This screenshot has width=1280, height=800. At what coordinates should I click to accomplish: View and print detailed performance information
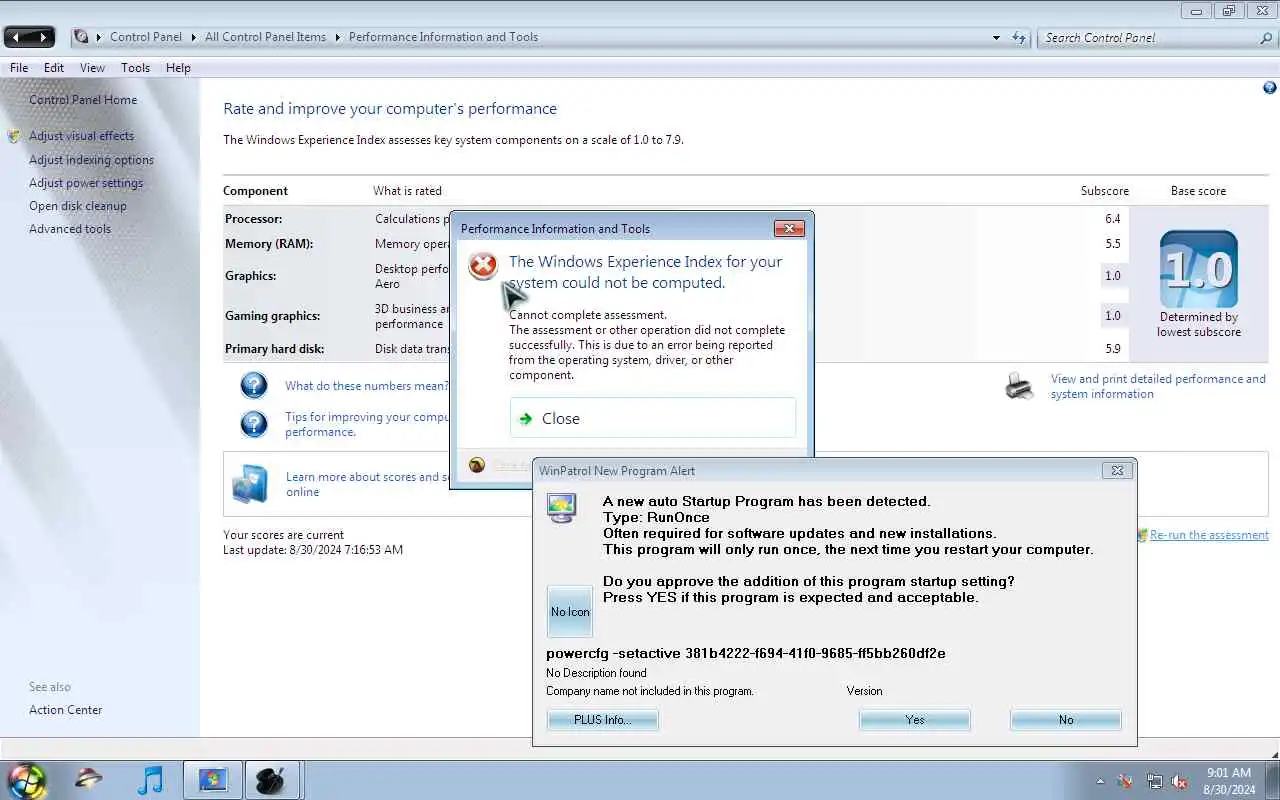[1158, 386]
